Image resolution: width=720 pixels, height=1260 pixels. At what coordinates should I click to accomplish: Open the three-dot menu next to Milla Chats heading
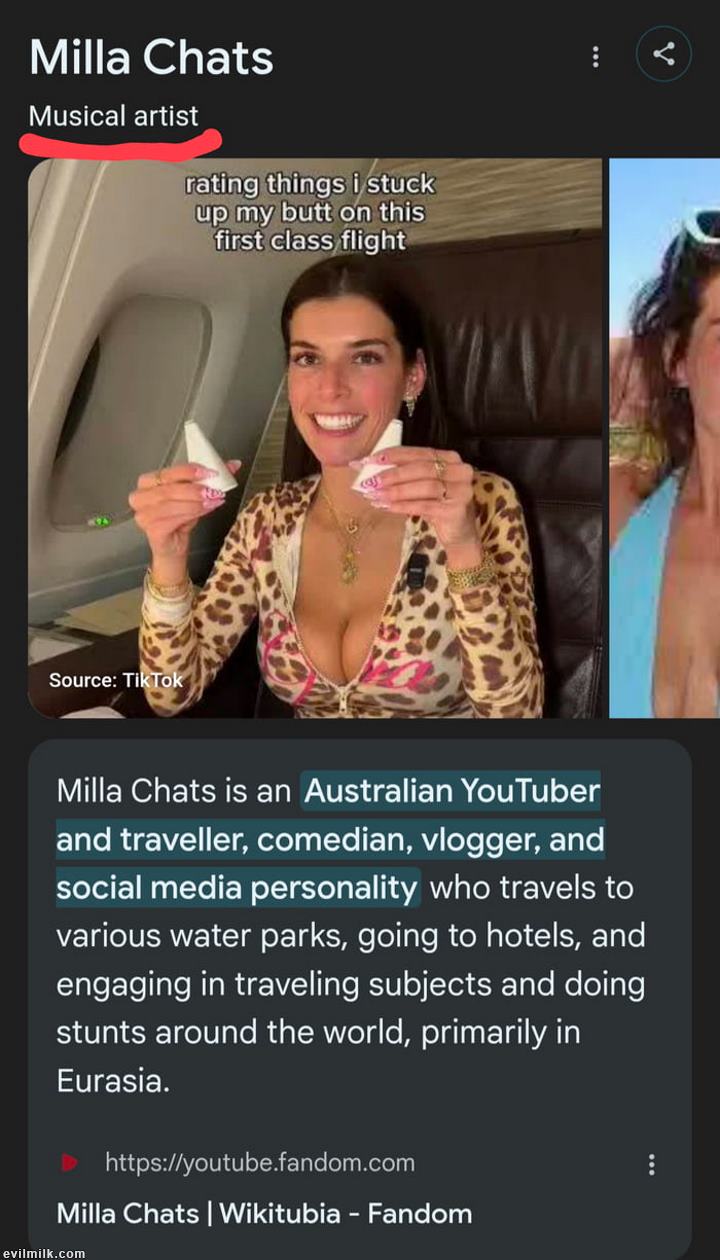(596, 56)
